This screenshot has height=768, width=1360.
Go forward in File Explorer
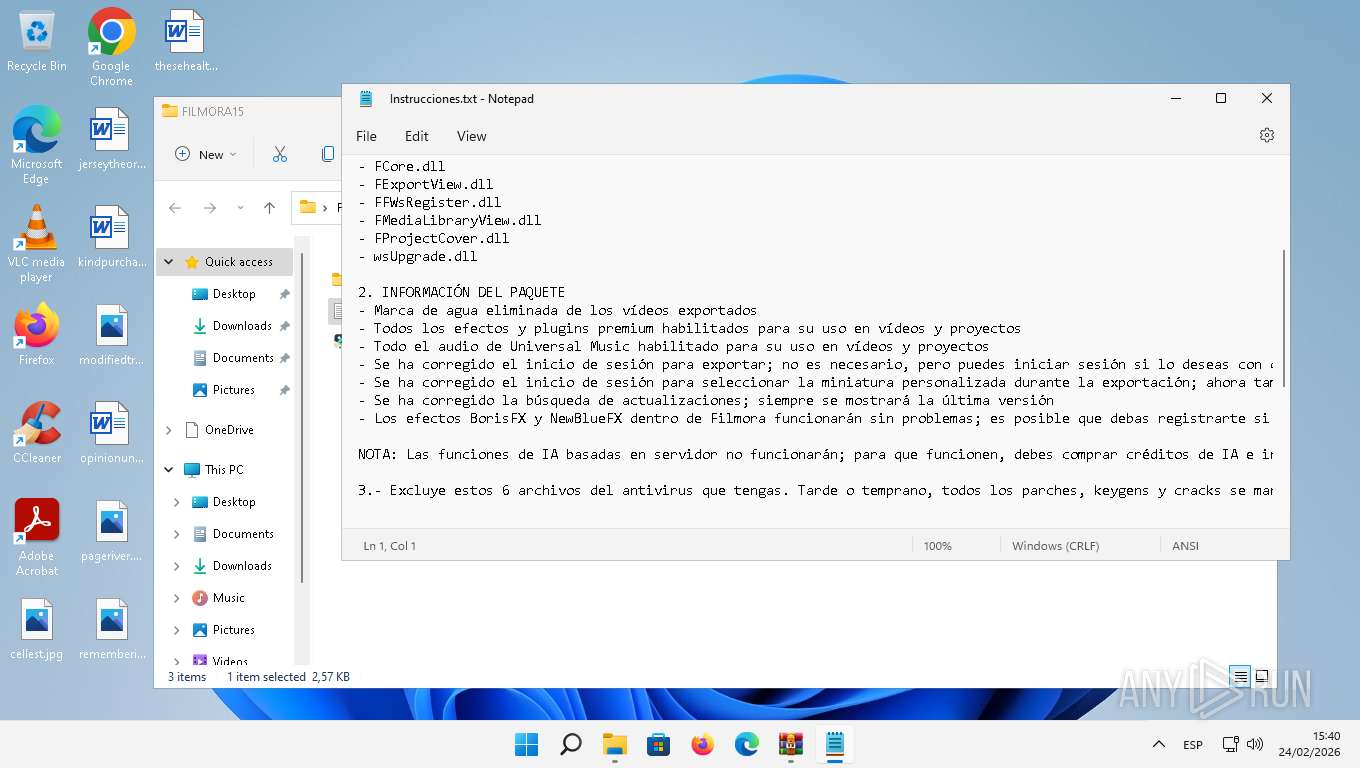click(x=209, y=208)
